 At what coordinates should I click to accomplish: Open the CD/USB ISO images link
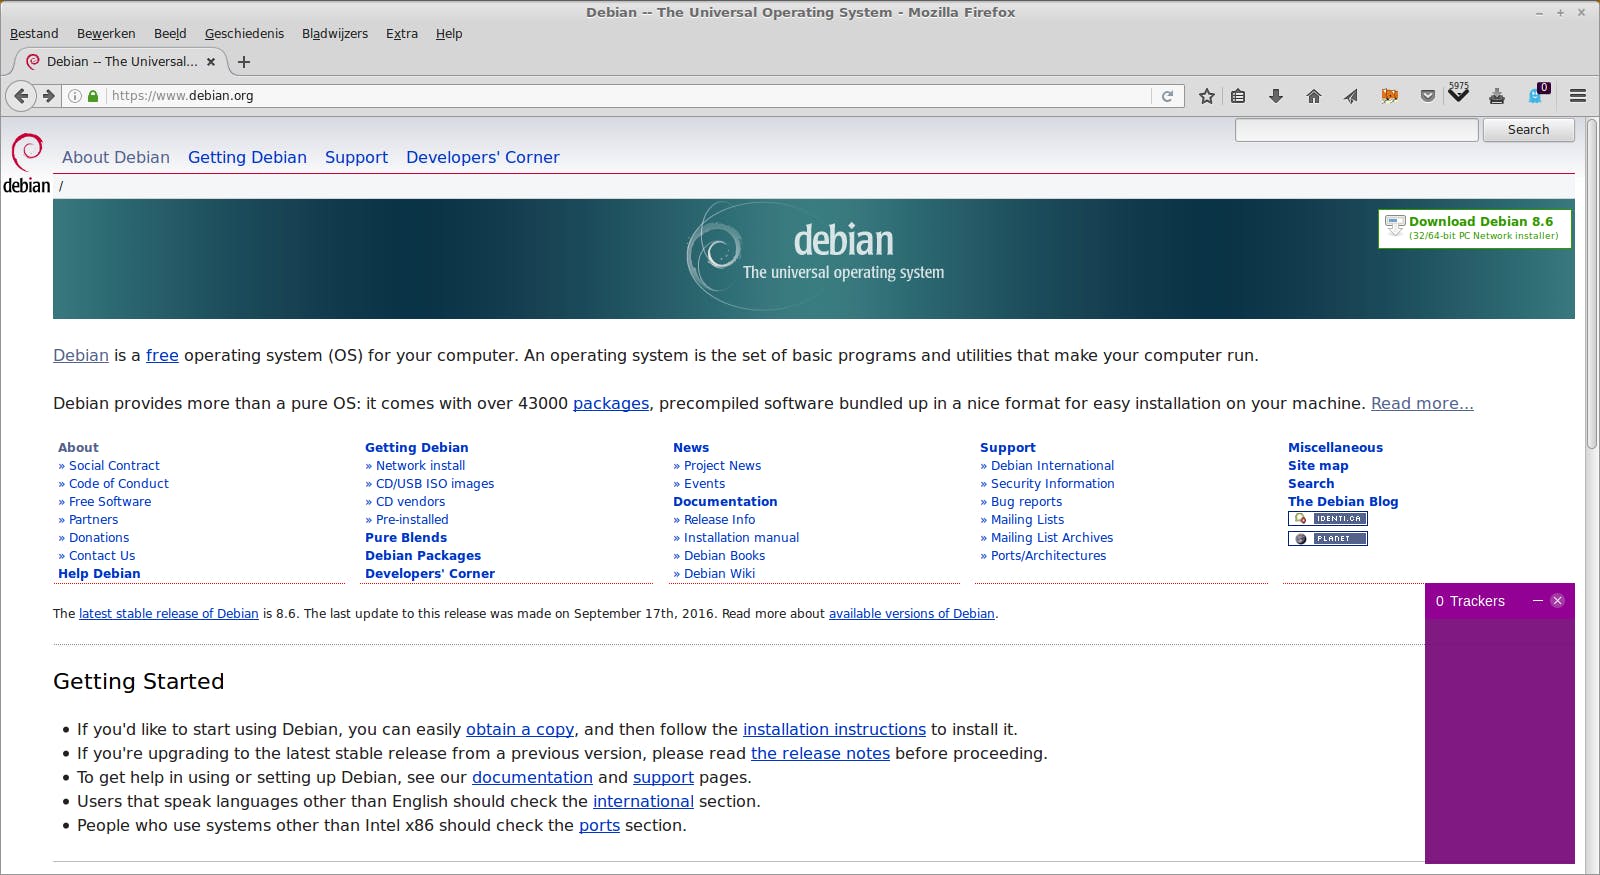point(435,484)
